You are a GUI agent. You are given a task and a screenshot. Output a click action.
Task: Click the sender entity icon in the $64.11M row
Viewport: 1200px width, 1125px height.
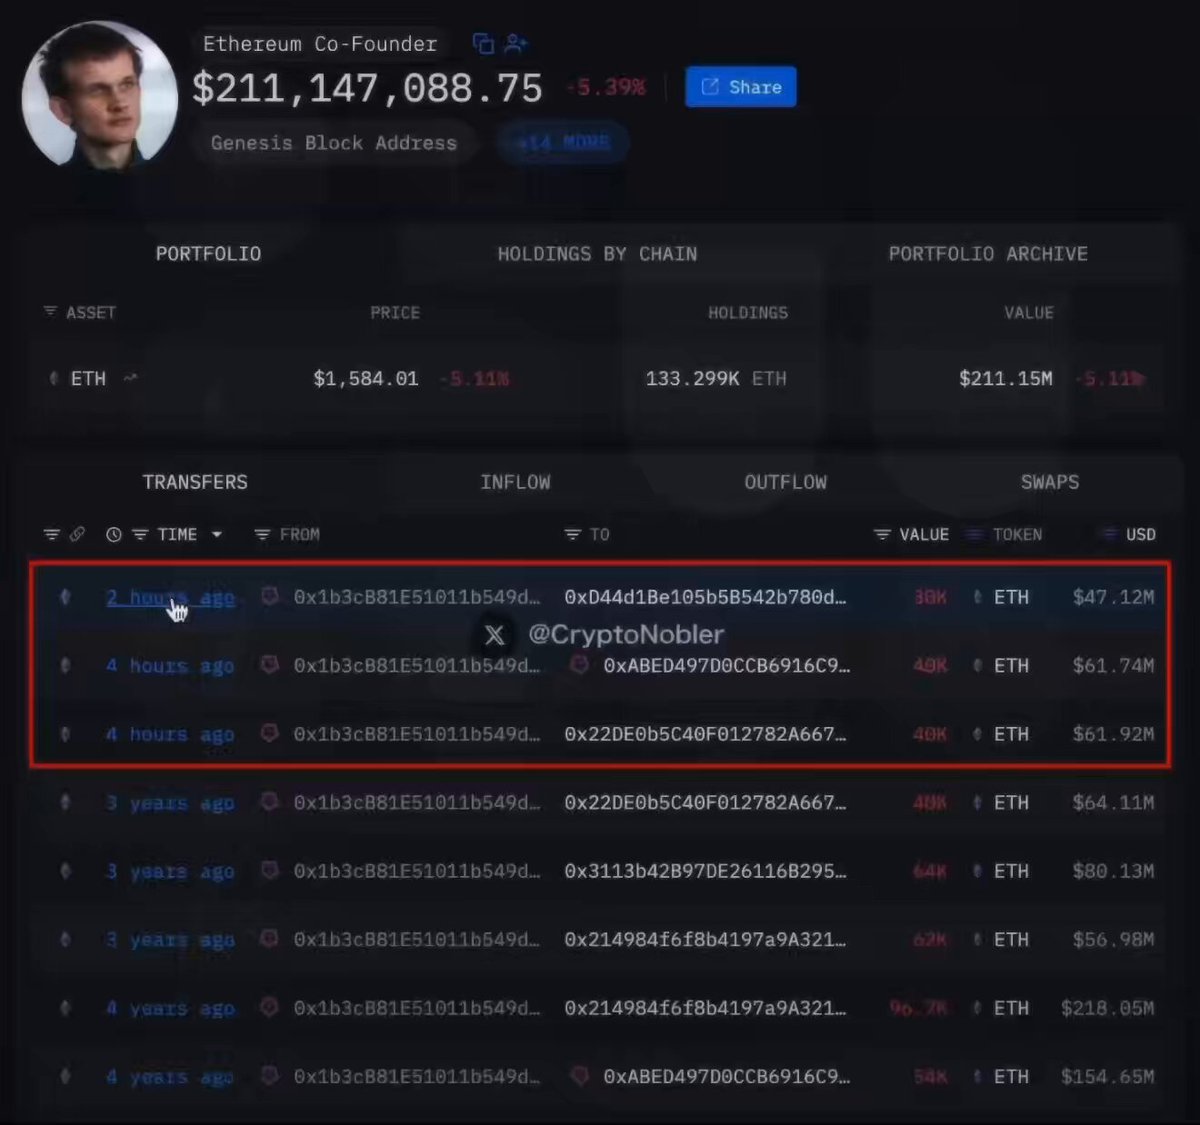click(269, 801)
